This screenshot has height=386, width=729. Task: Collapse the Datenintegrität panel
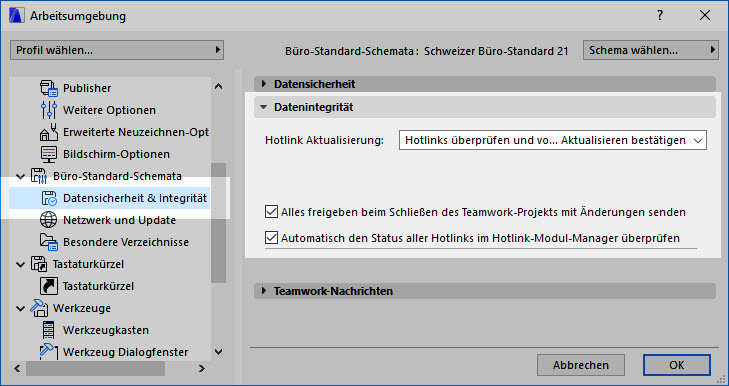pos(264,107)
